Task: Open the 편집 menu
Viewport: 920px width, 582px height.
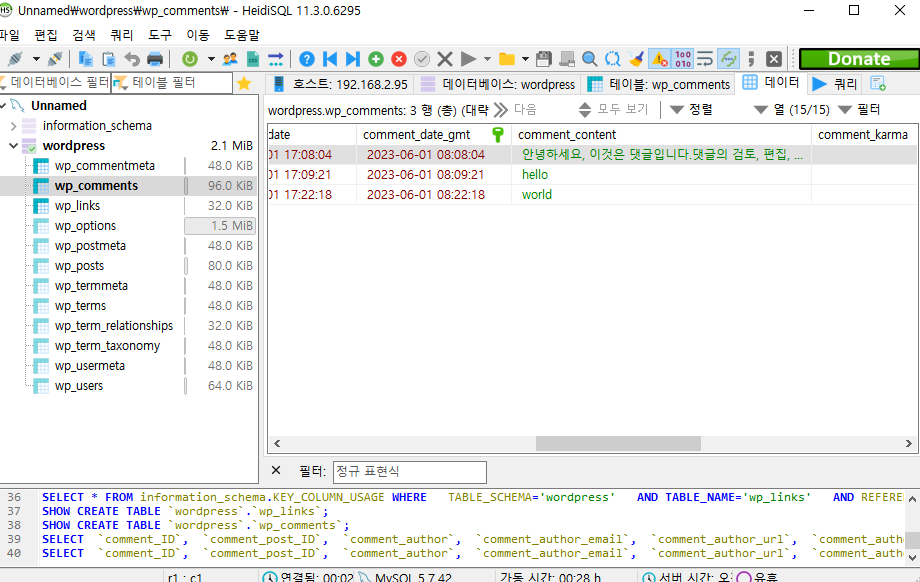Action: tap(46, 35)
